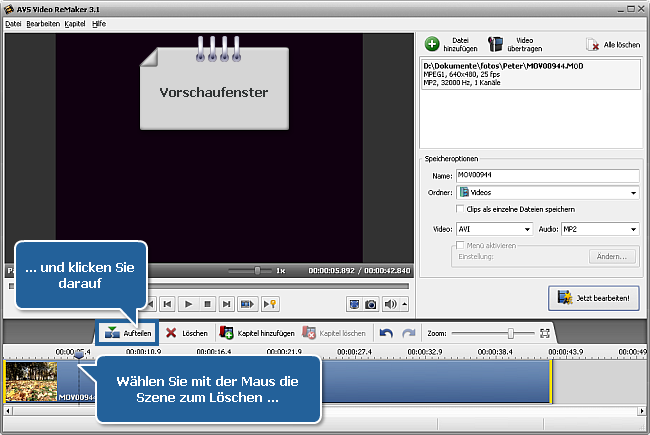Toggle the Menü aktivieren checkbox

[x=460, y=245]
